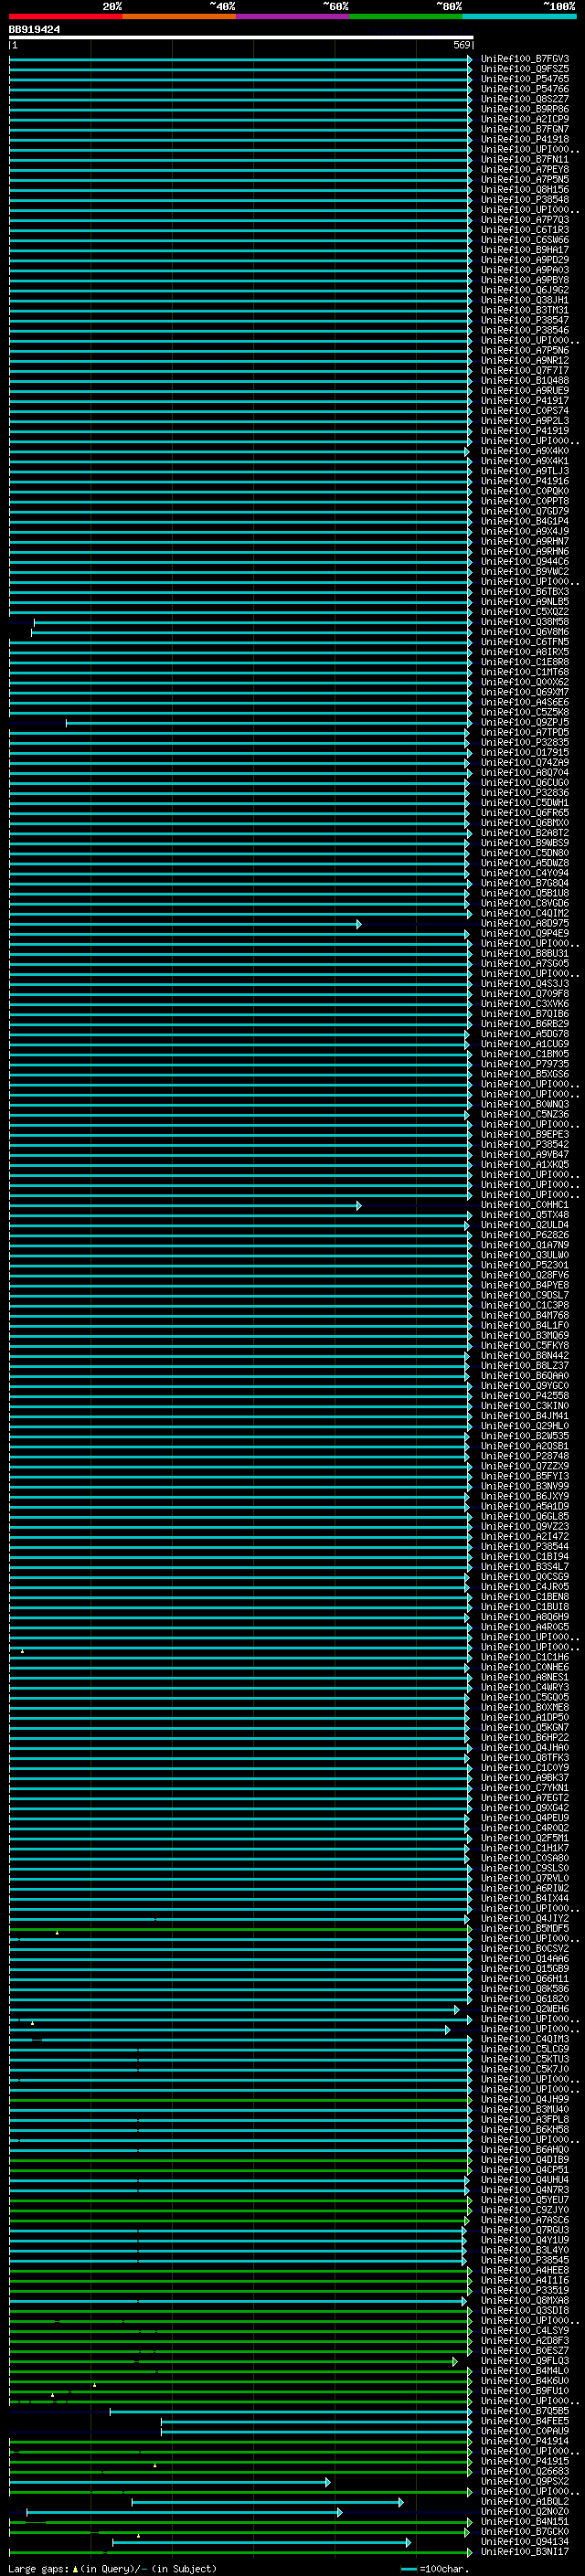This screenshot has height=2576, width=585.
Task: Select the UniRef100_P41914 hit
Action: tap(524, 2441)
